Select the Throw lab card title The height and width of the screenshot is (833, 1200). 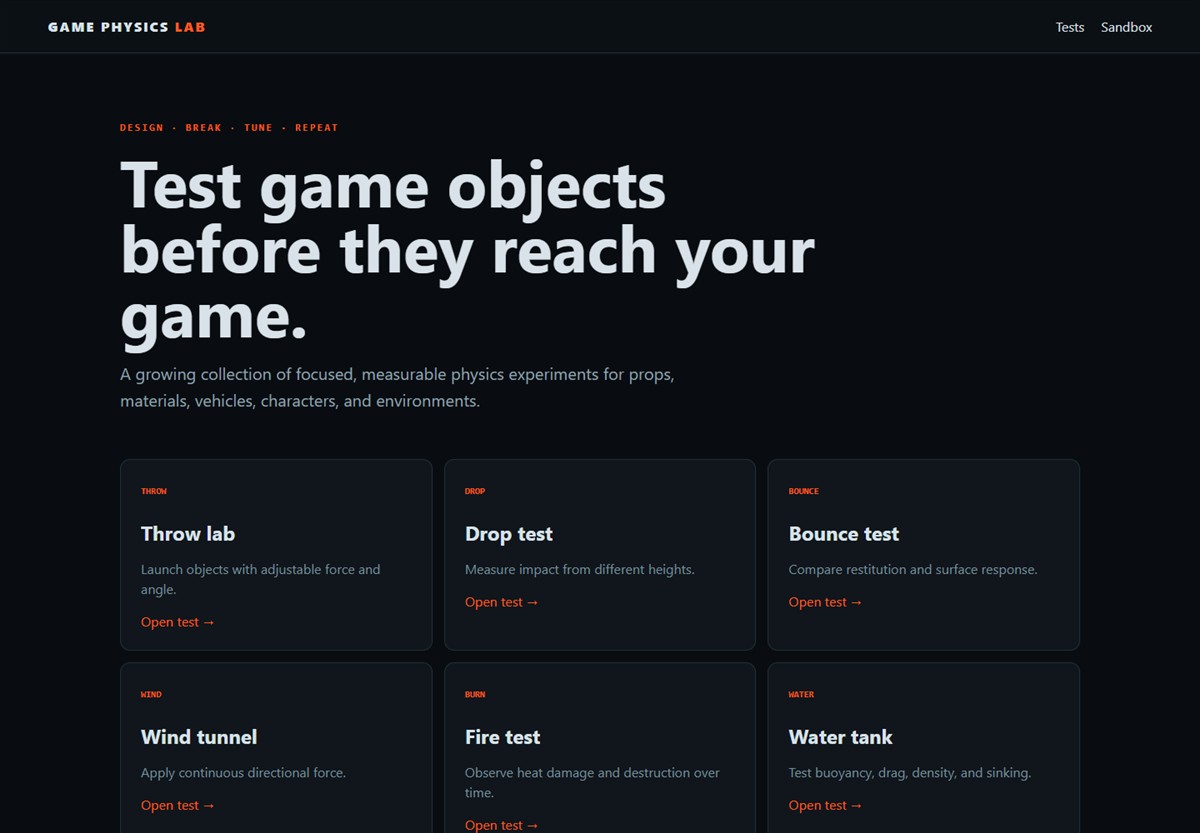188,534
